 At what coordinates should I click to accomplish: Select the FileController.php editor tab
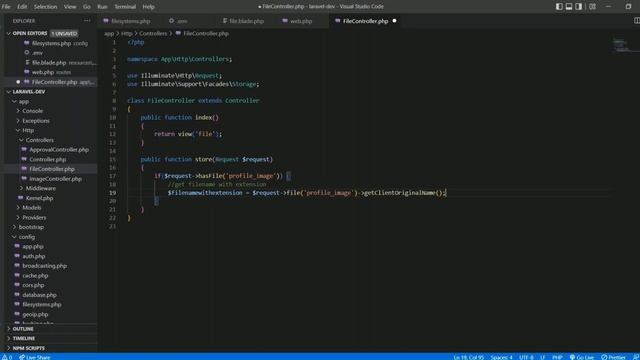365,21
